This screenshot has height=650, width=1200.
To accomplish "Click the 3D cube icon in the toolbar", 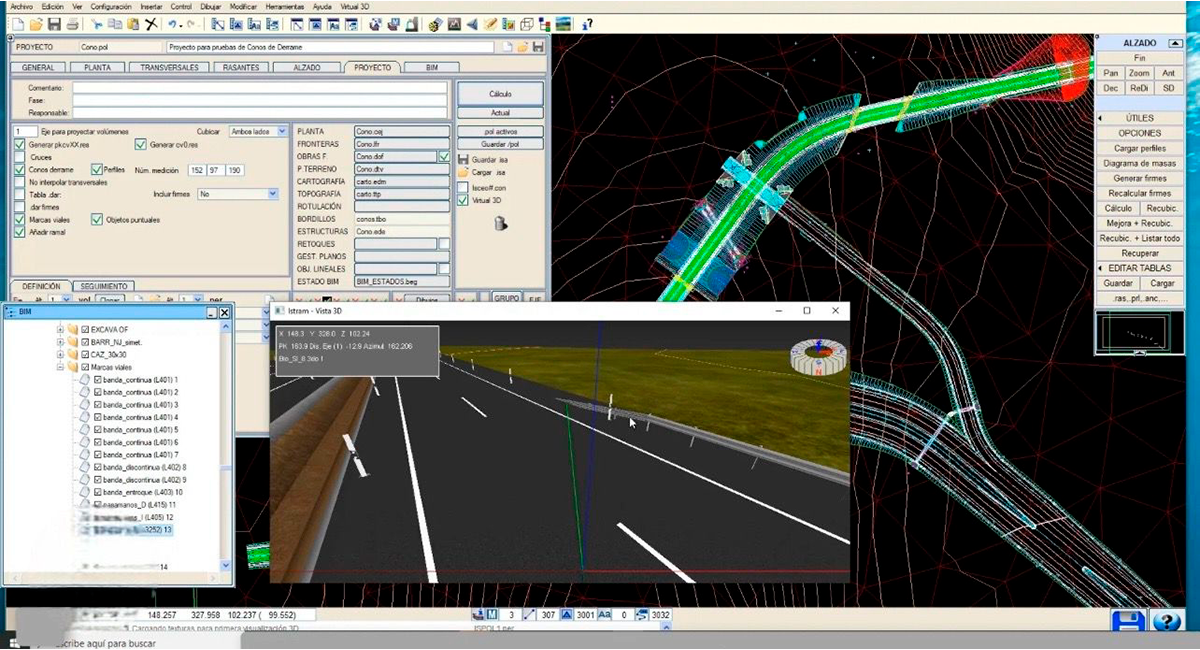I will coord(528,23).
